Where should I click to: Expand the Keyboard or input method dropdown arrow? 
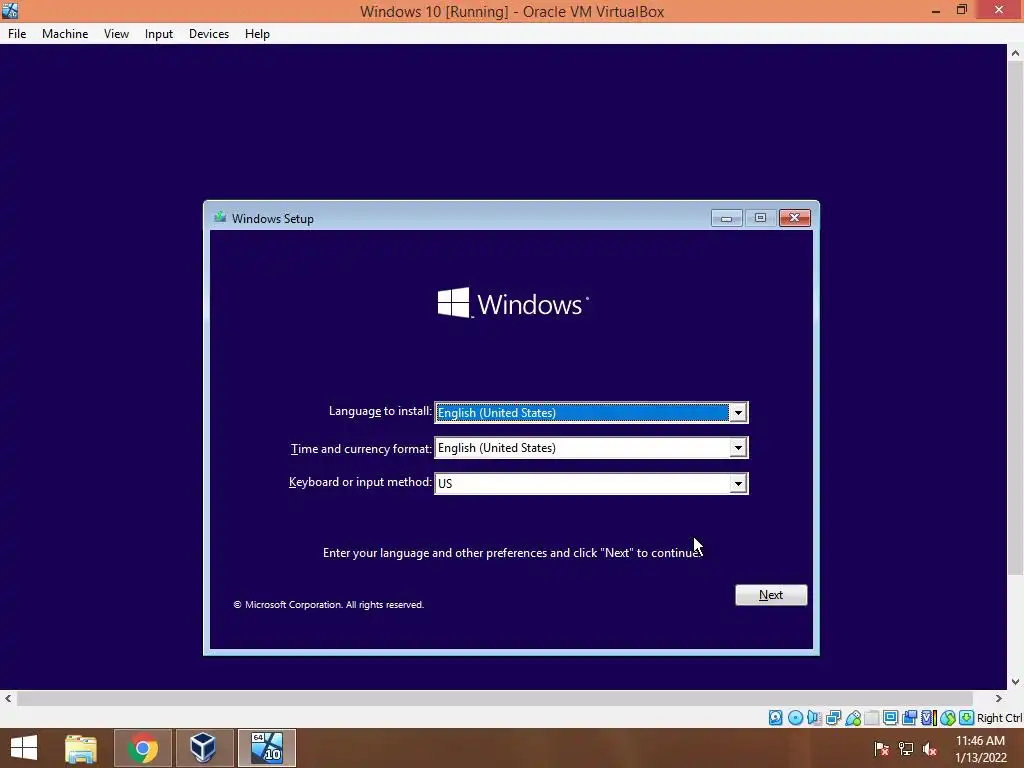(738, 484)
